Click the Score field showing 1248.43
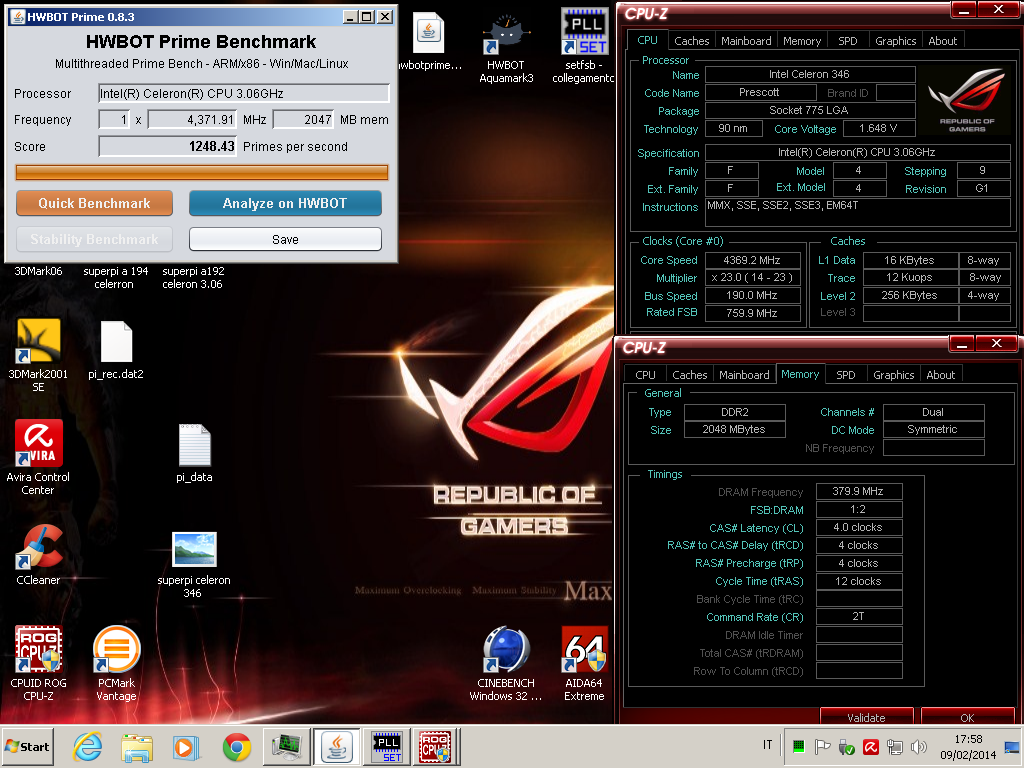This screenshot has width=1024, height=768. tap(167, 146)
